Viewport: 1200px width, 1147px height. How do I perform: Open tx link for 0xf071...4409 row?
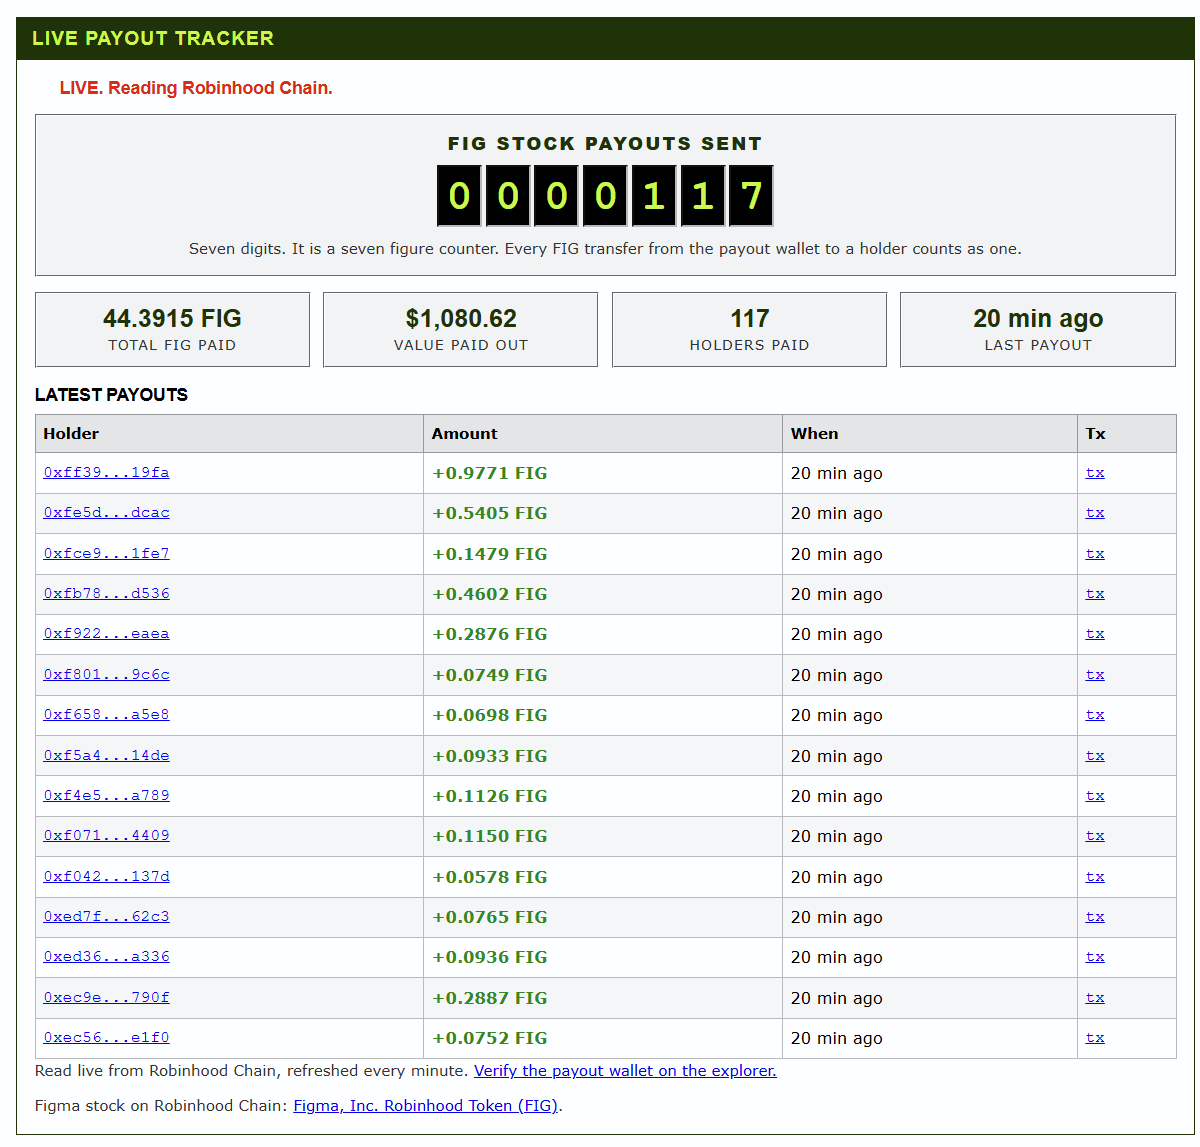[1095, 835]
